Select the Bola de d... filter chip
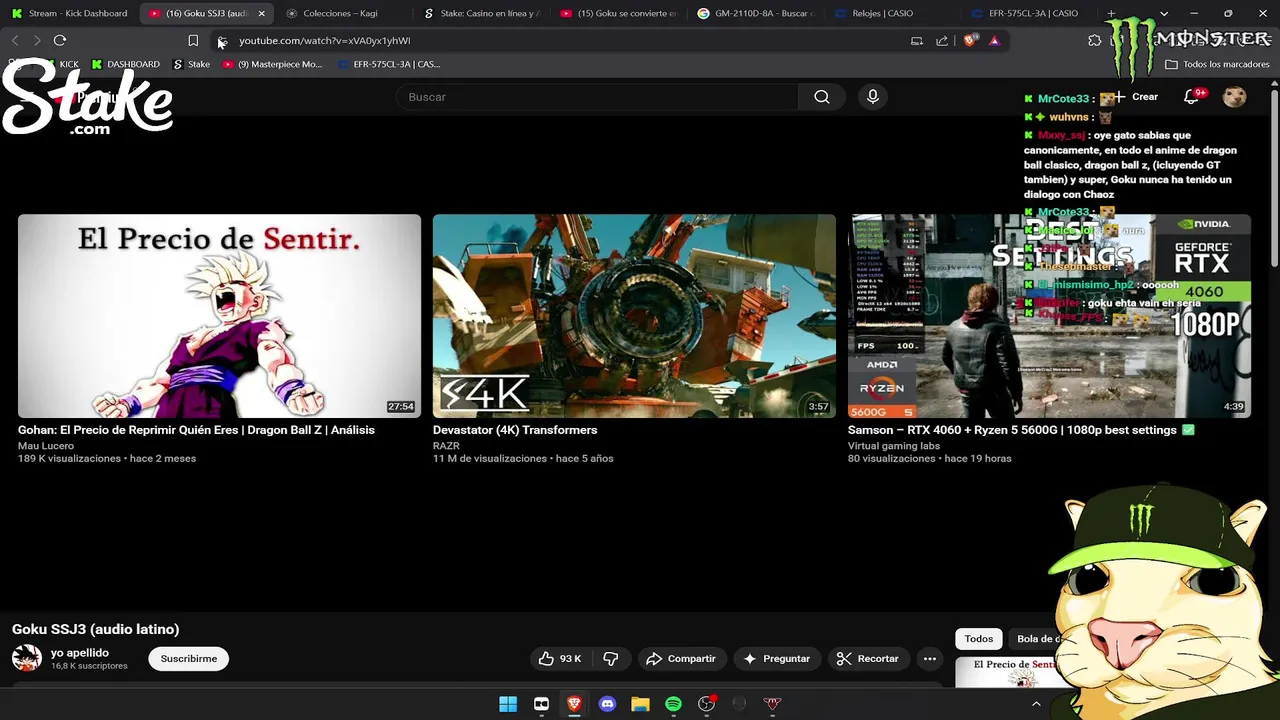This screenshot has height=720, width=1280. tap(1036, 639)
